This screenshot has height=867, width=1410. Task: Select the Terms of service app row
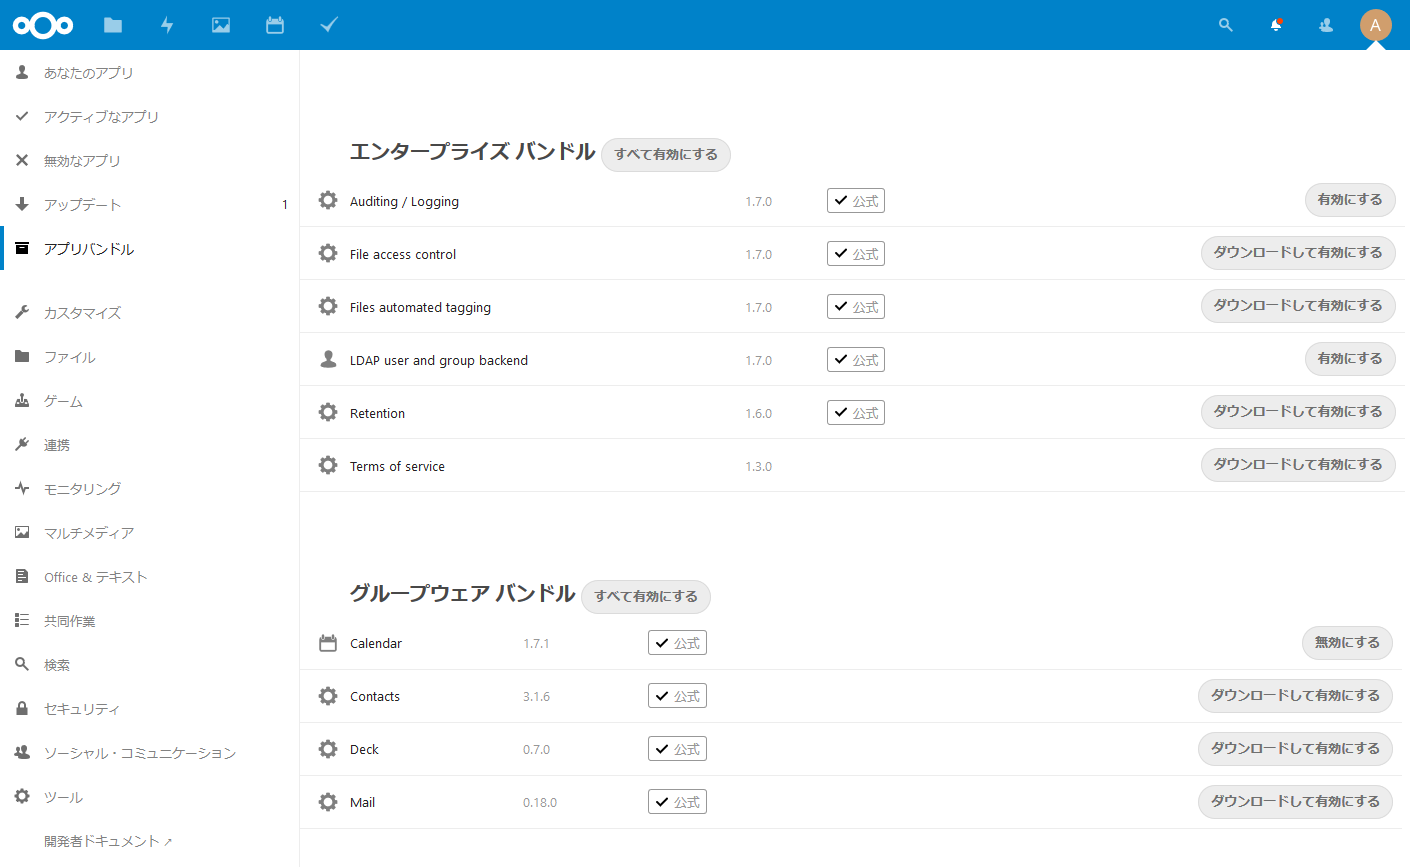397,466
